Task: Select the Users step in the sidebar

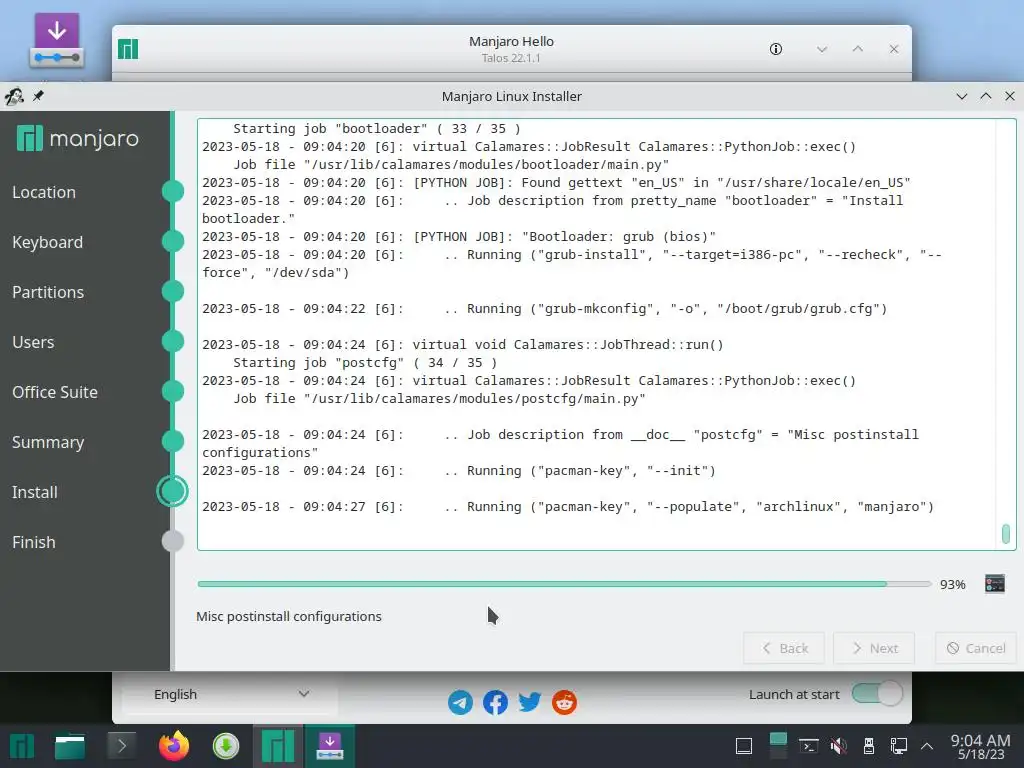Action: click(33, 342)
